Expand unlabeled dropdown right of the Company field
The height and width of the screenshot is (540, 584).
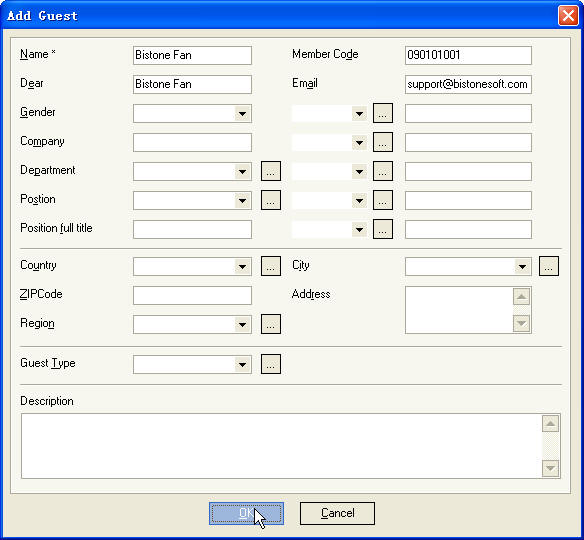click(x=359, y=143)
